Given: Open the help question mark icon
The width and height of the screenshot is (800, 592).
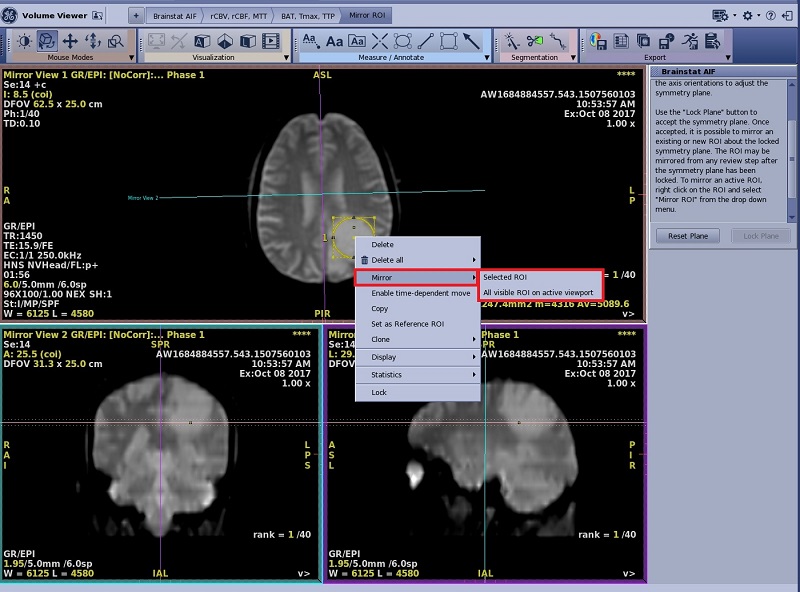Looking at the screenshot, I should [772, 16].
